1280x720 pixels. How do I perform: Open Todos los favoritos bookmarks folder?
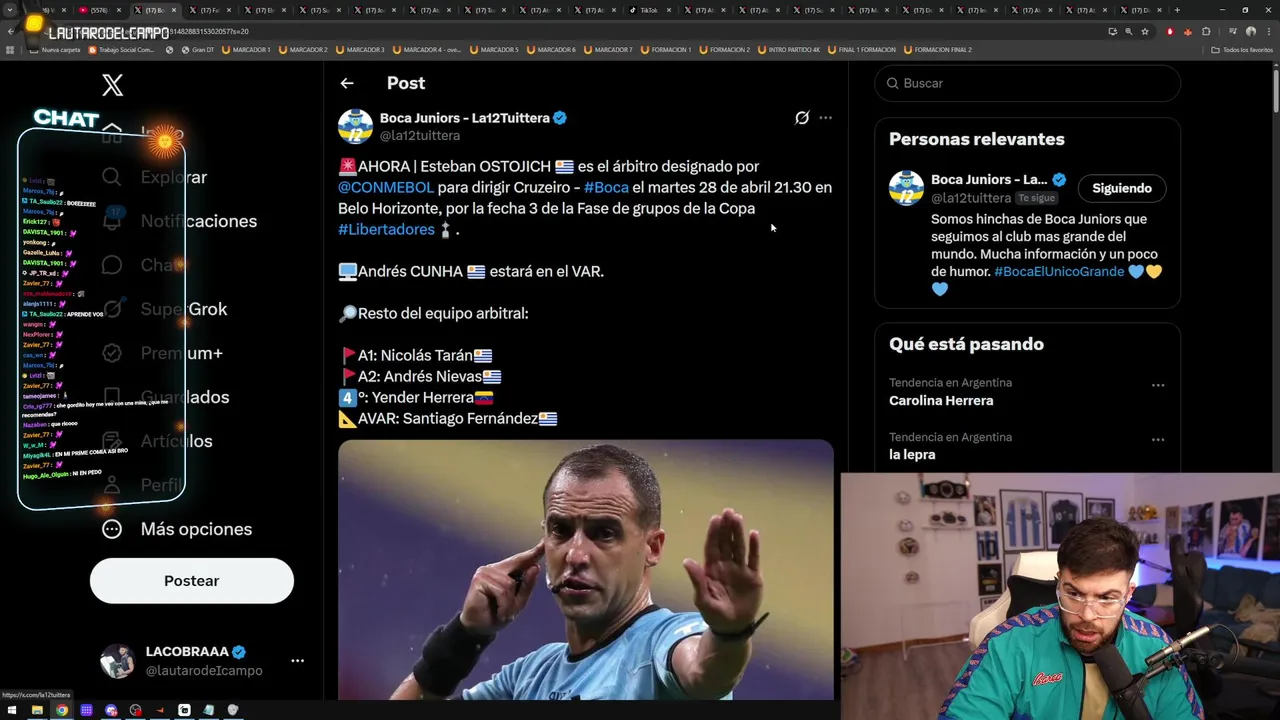pos(1242,49)
